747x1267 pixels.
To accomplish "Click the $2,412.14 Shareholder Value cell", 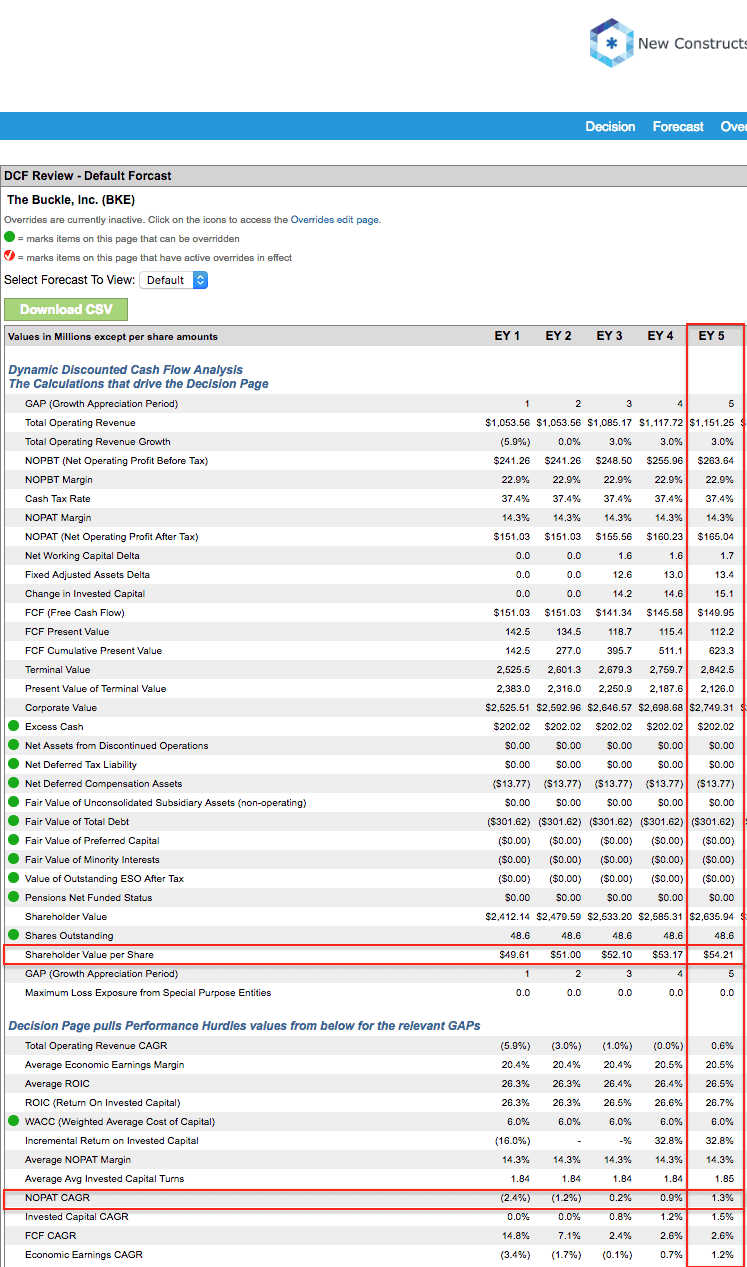I will tap(507, 916).
